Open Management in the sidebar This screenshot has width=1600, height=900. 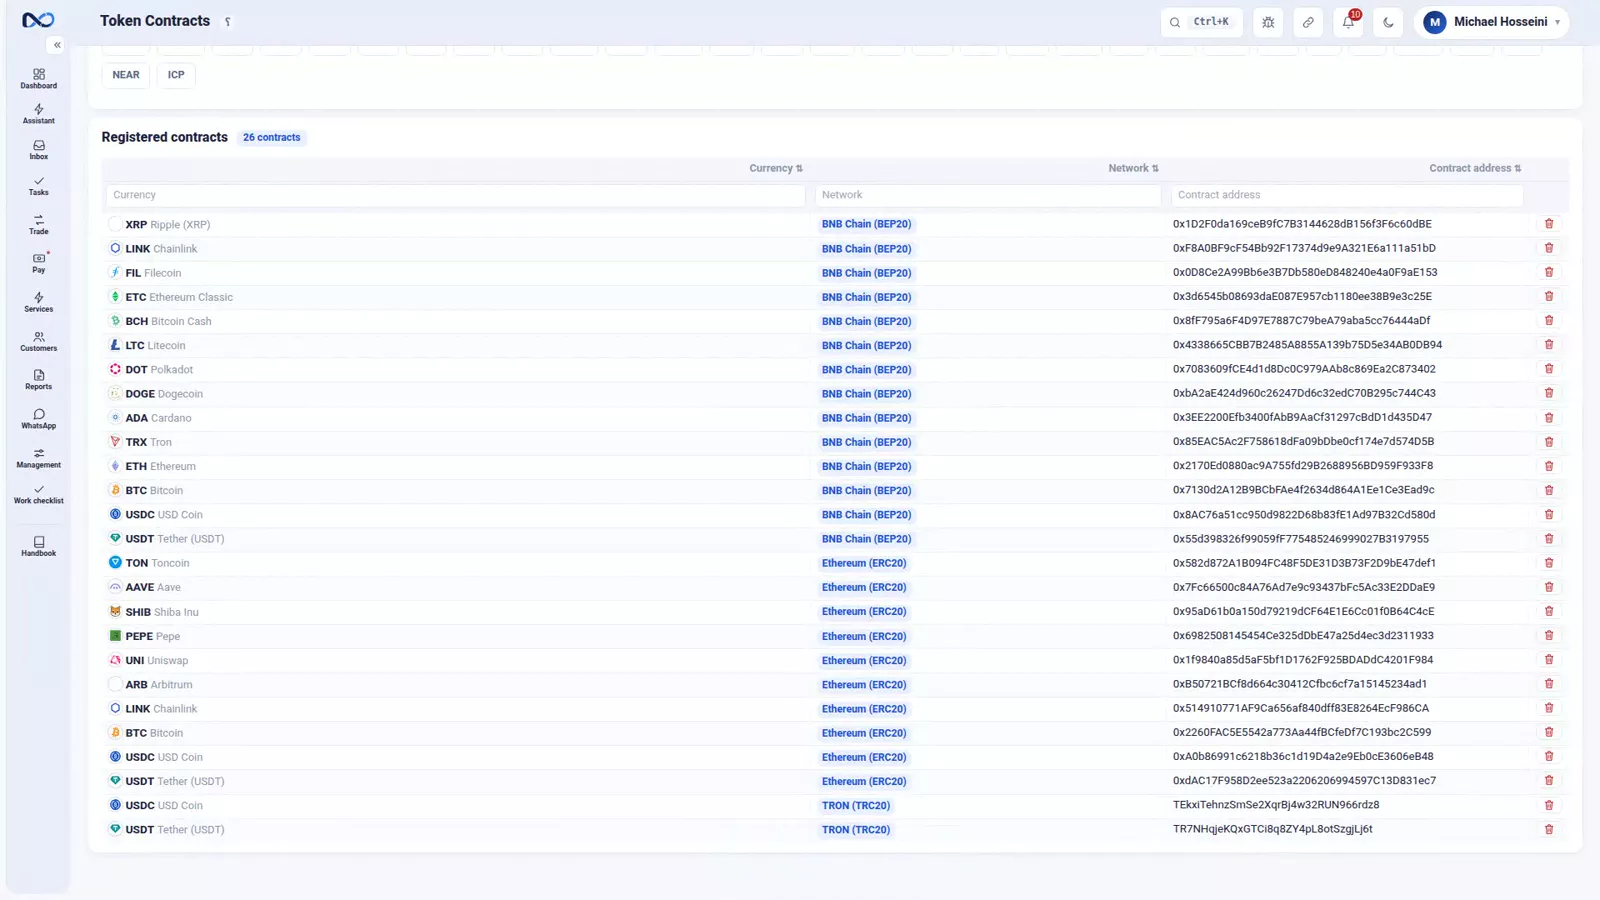coord(39,458)
